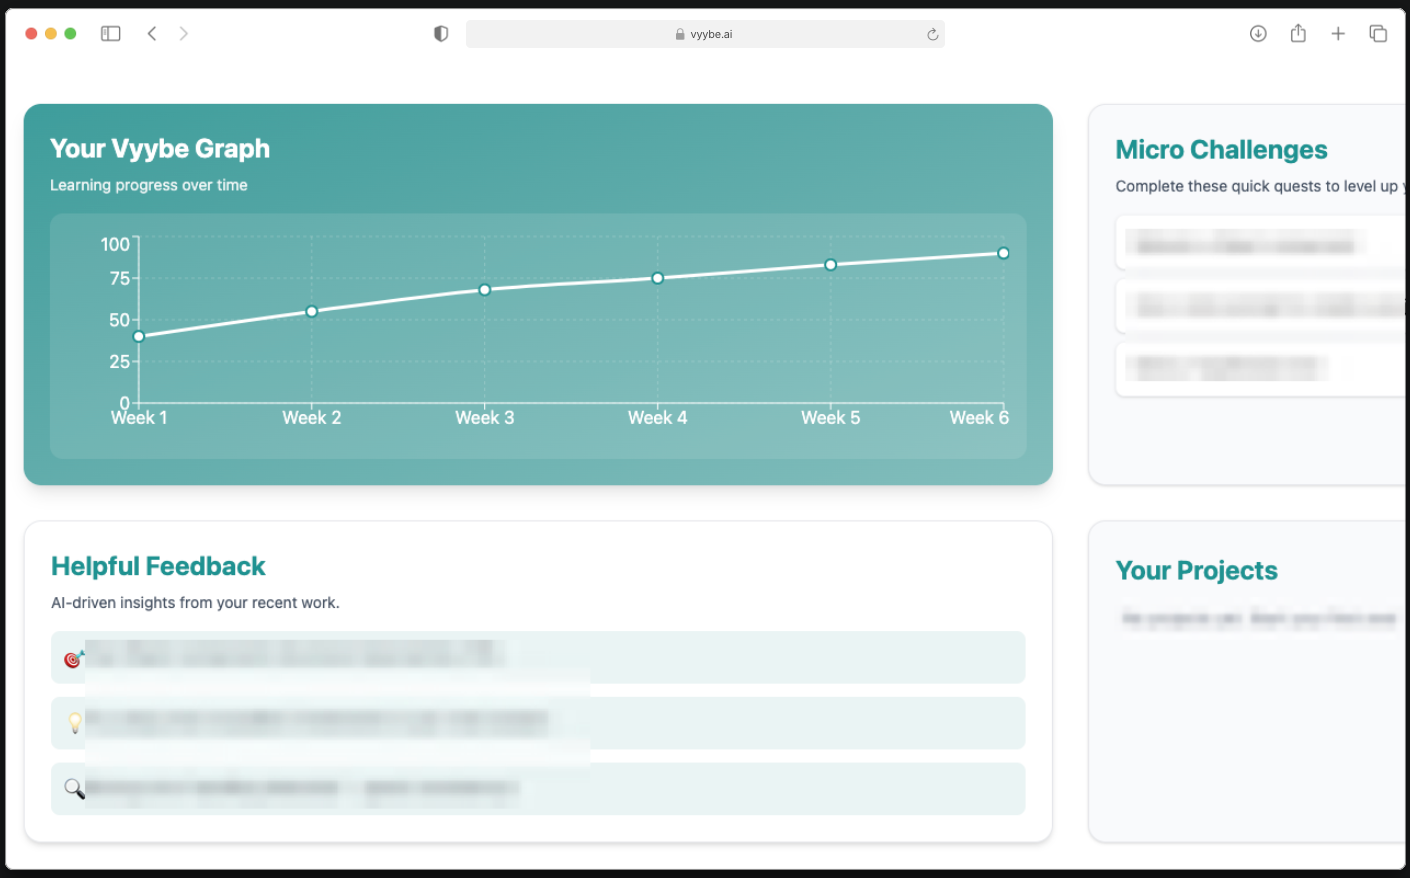Reload the page using the refresh icon
The width and height of the screenshot is (1410, 878).
[932, 35]
